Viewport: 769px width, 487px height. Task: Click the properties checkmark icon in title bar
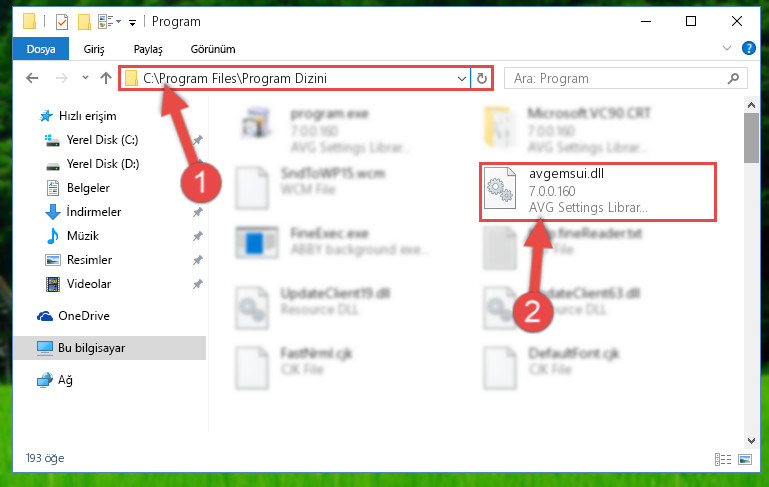(x=62, y=22)
